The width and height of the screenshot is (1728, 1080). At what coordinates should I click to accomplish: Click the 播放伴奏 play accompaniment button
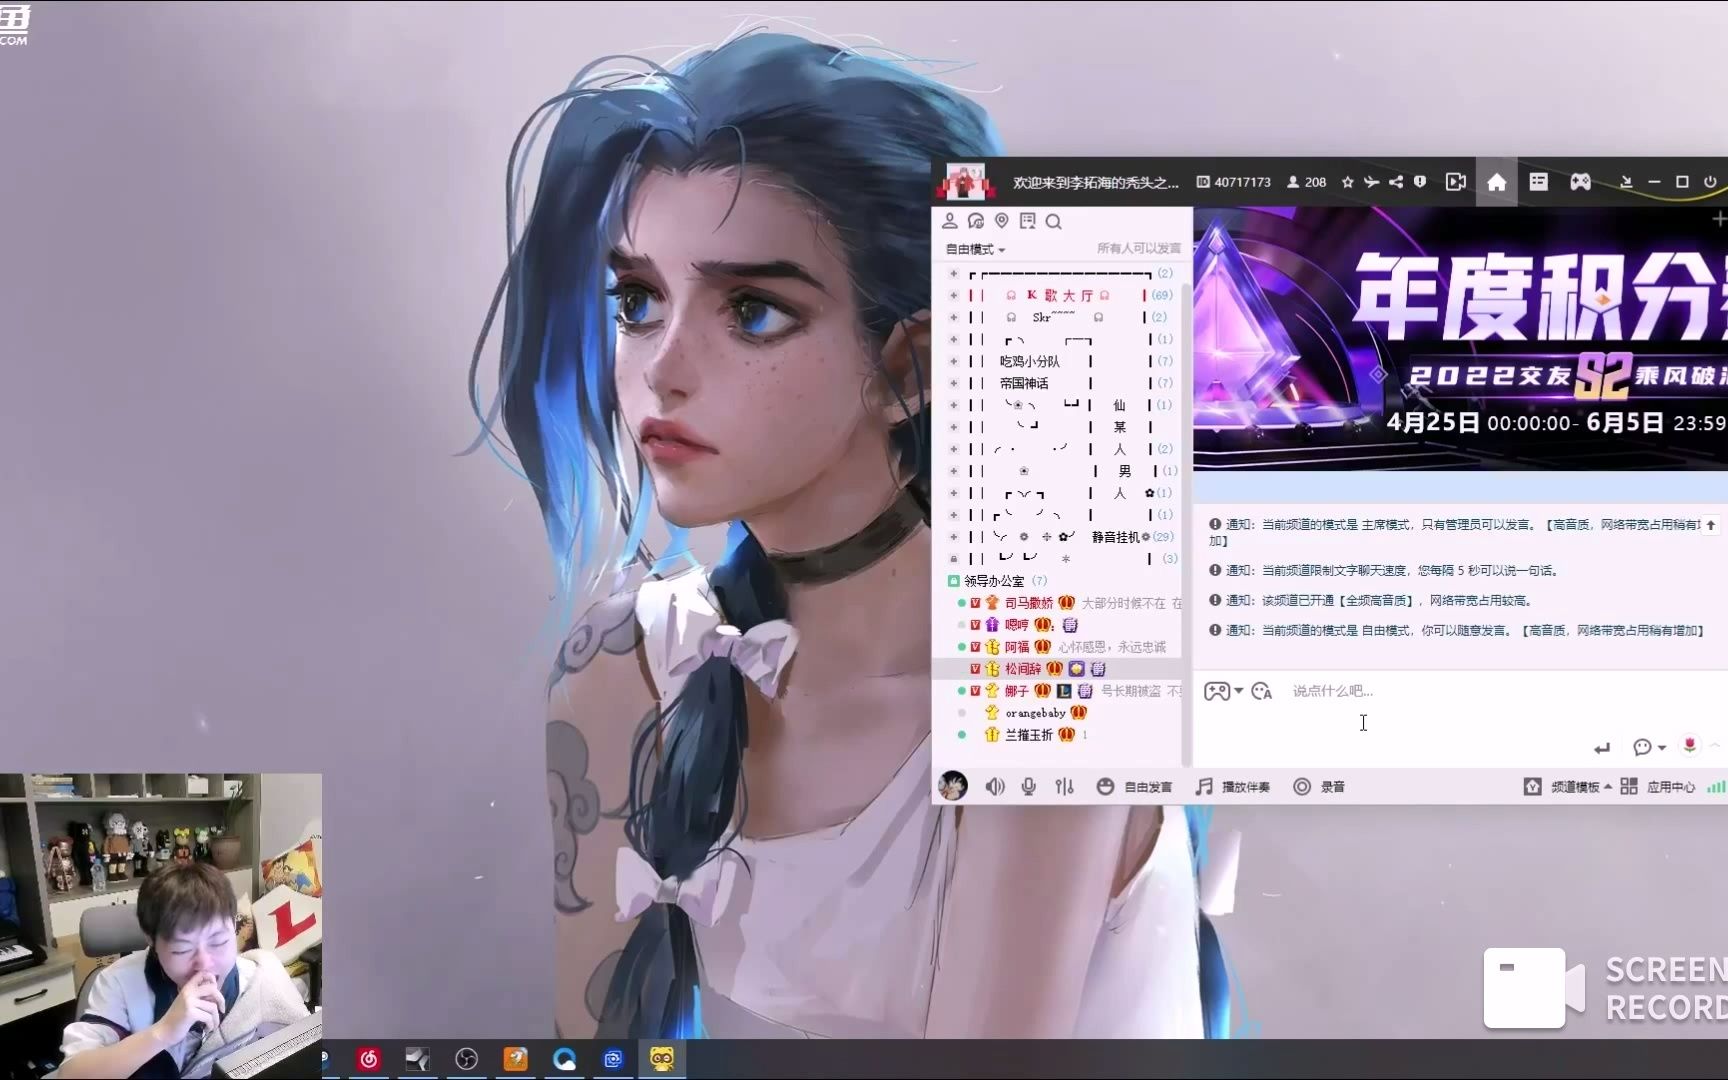tap(1233, 787)
